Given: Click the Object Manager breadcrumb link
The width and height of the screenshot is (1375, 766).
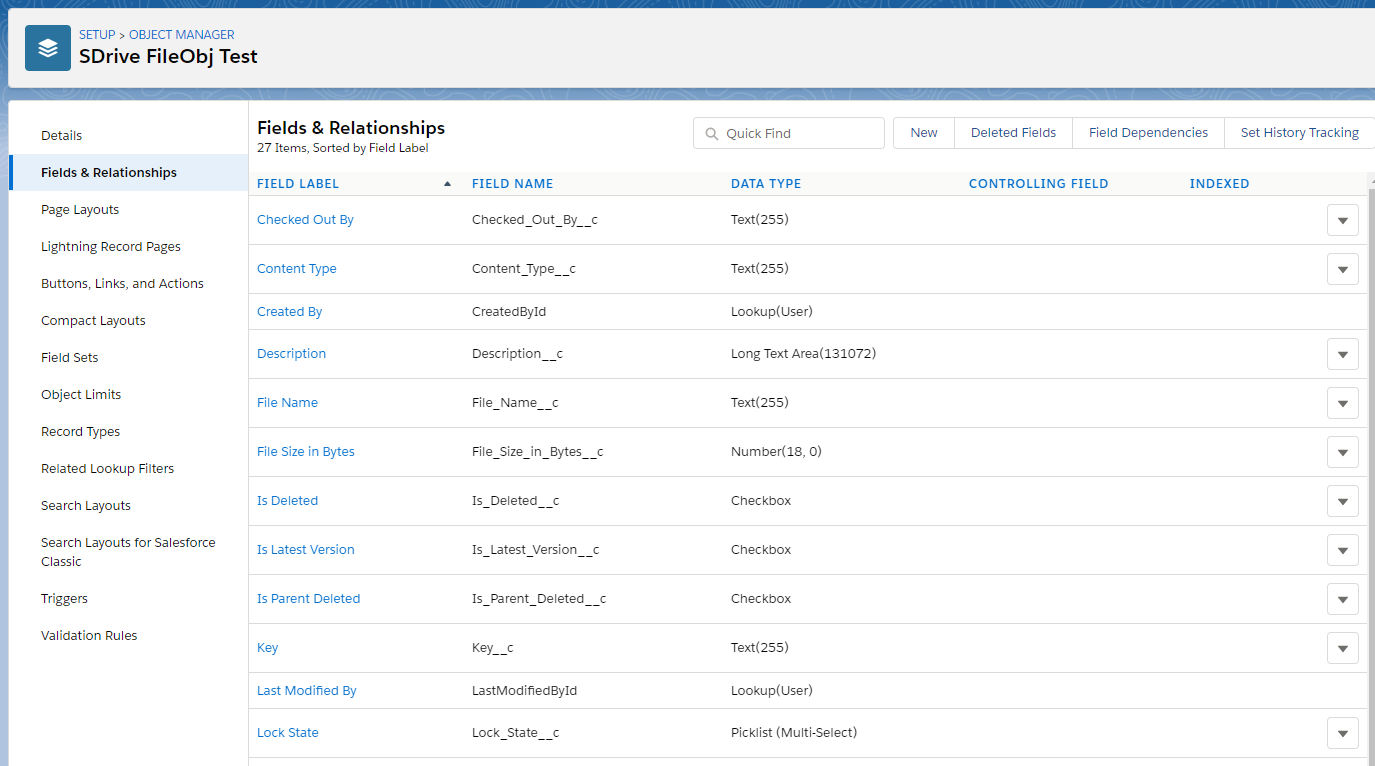Looking at the screenshot, I should [181, 35].
